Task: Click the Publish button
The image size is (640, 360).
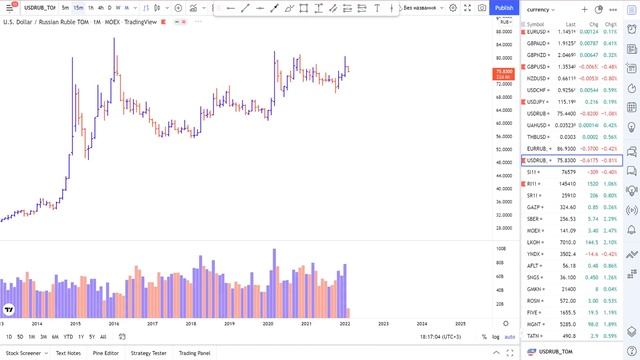Action: pyautogui.click(x=504, y=8)
